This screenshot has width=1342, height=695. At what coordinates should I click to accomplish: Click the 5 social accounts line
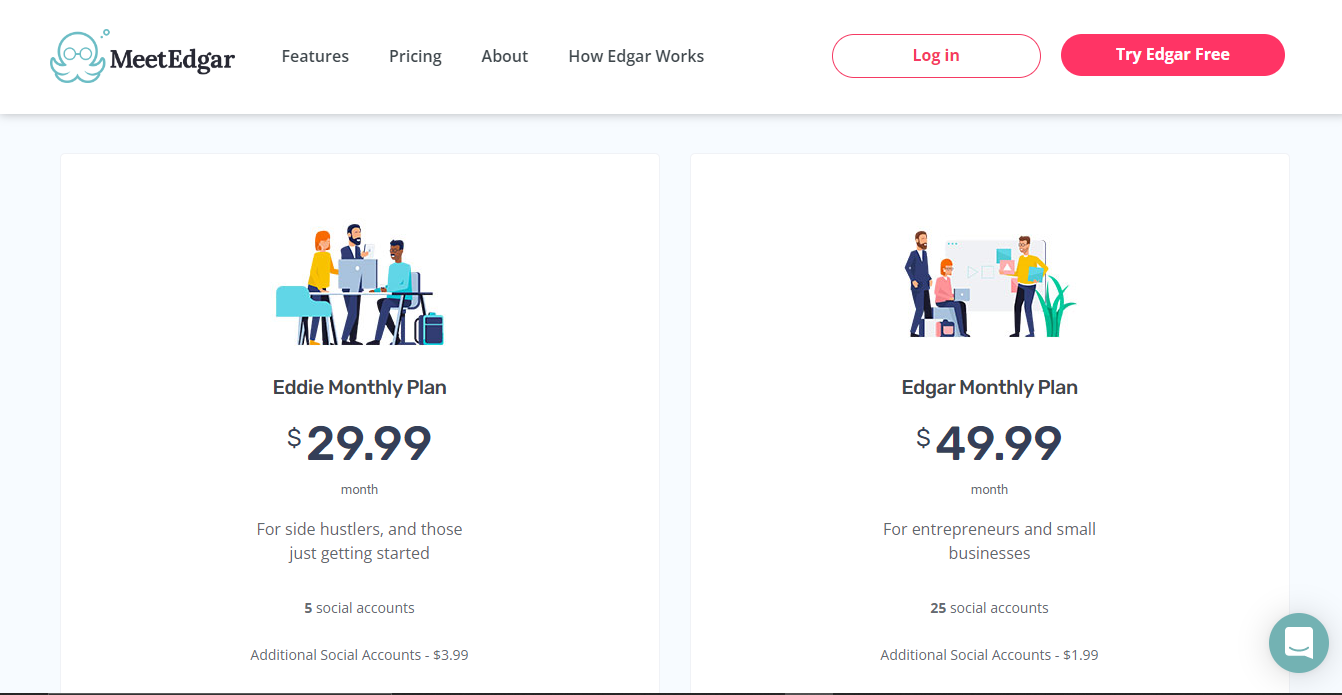point(359,608)
